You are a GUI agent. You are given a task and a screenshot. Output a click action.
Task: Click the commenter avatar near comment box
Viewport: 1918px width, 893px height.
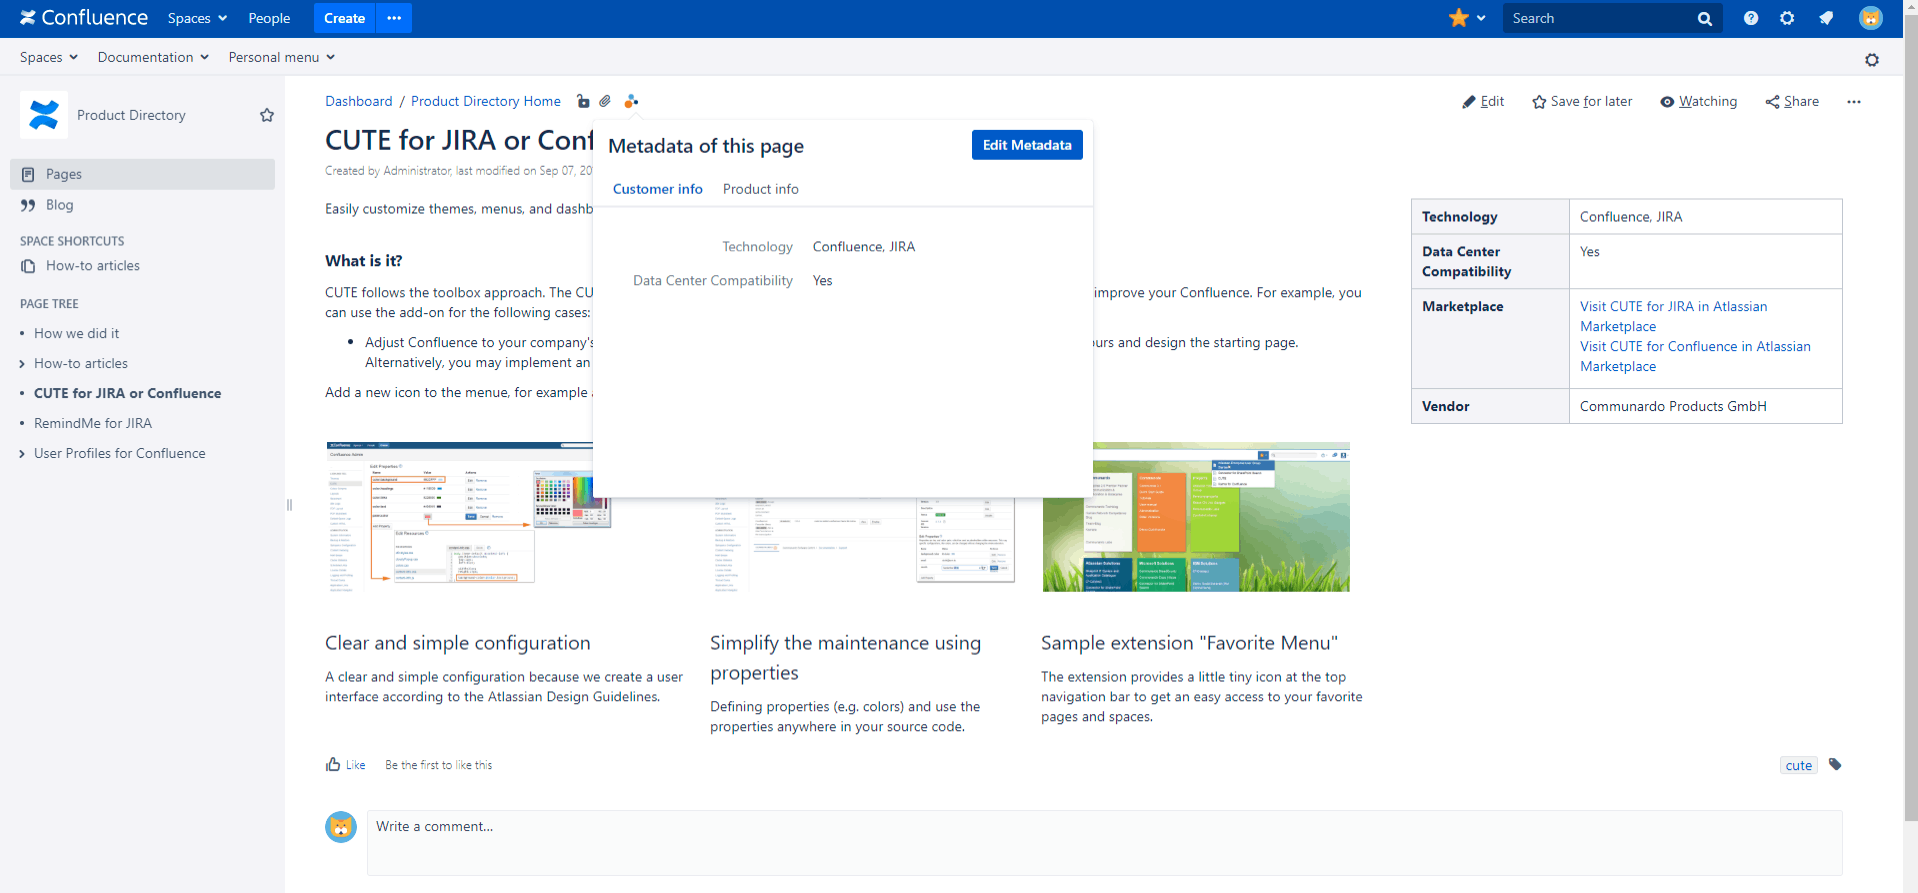click(x=341, y=827)
